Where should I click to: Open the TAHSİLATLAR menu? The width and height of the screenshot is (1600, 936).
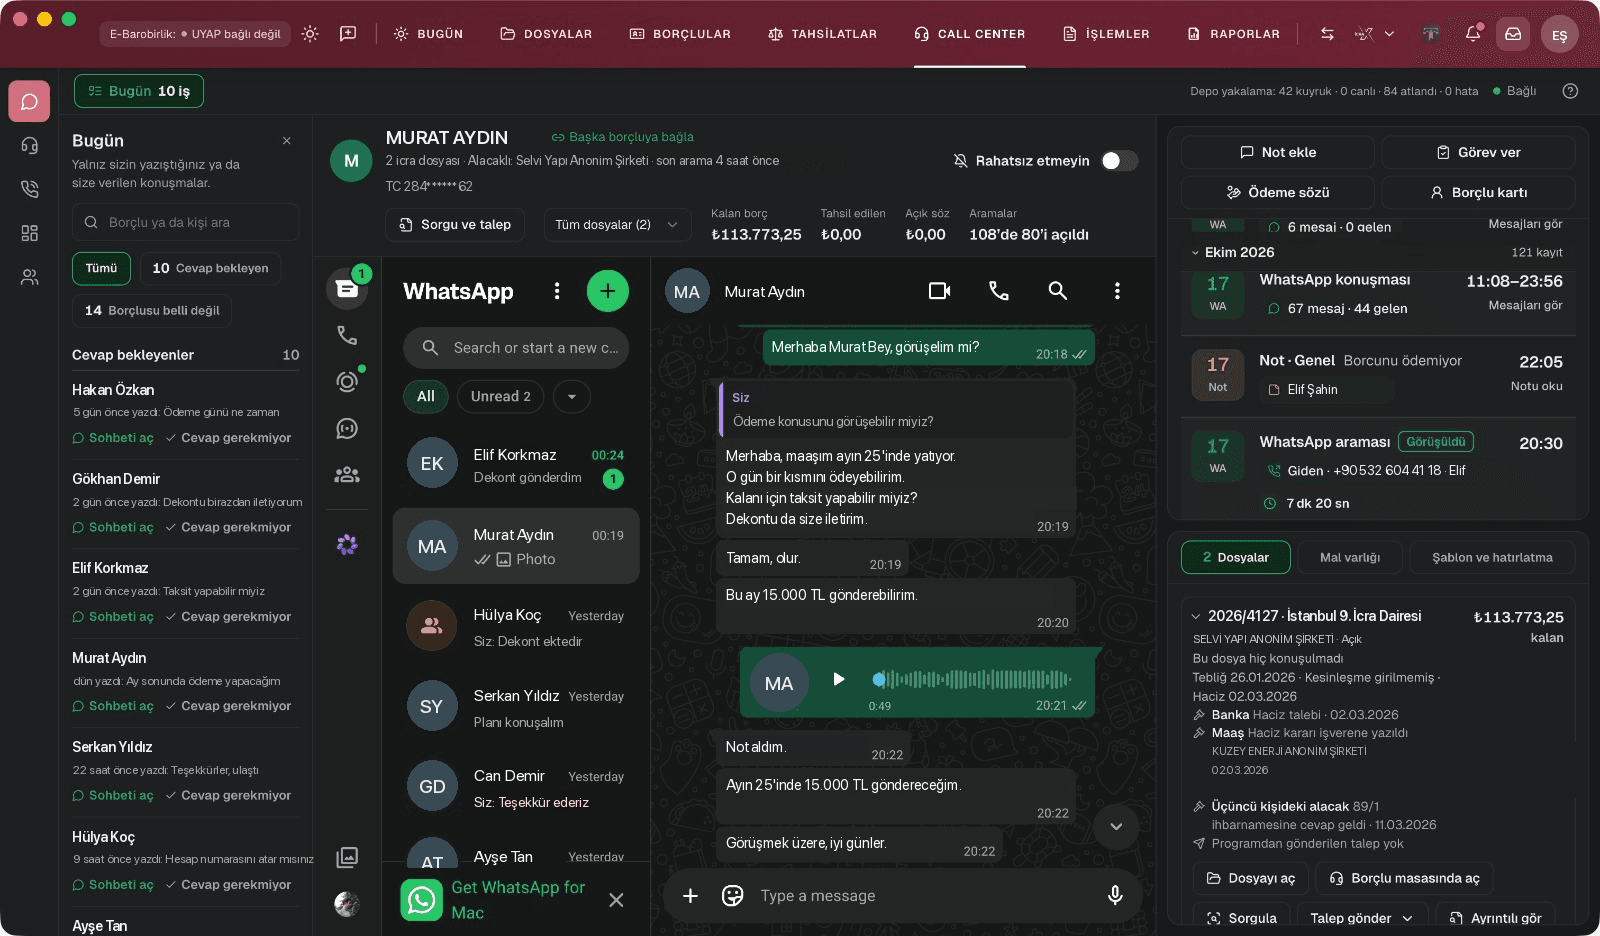click(822, 34)
